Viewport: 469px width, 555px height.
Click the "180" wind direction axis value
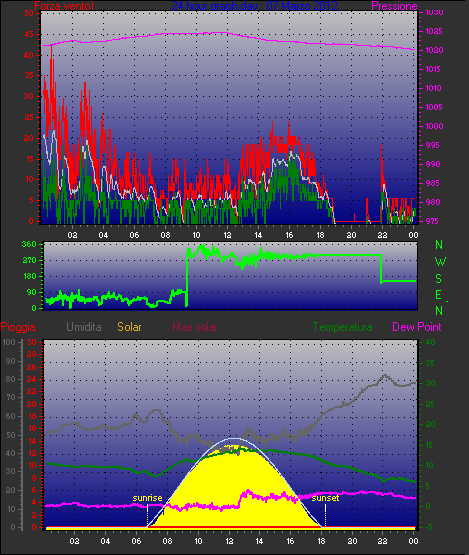(30, 276)
